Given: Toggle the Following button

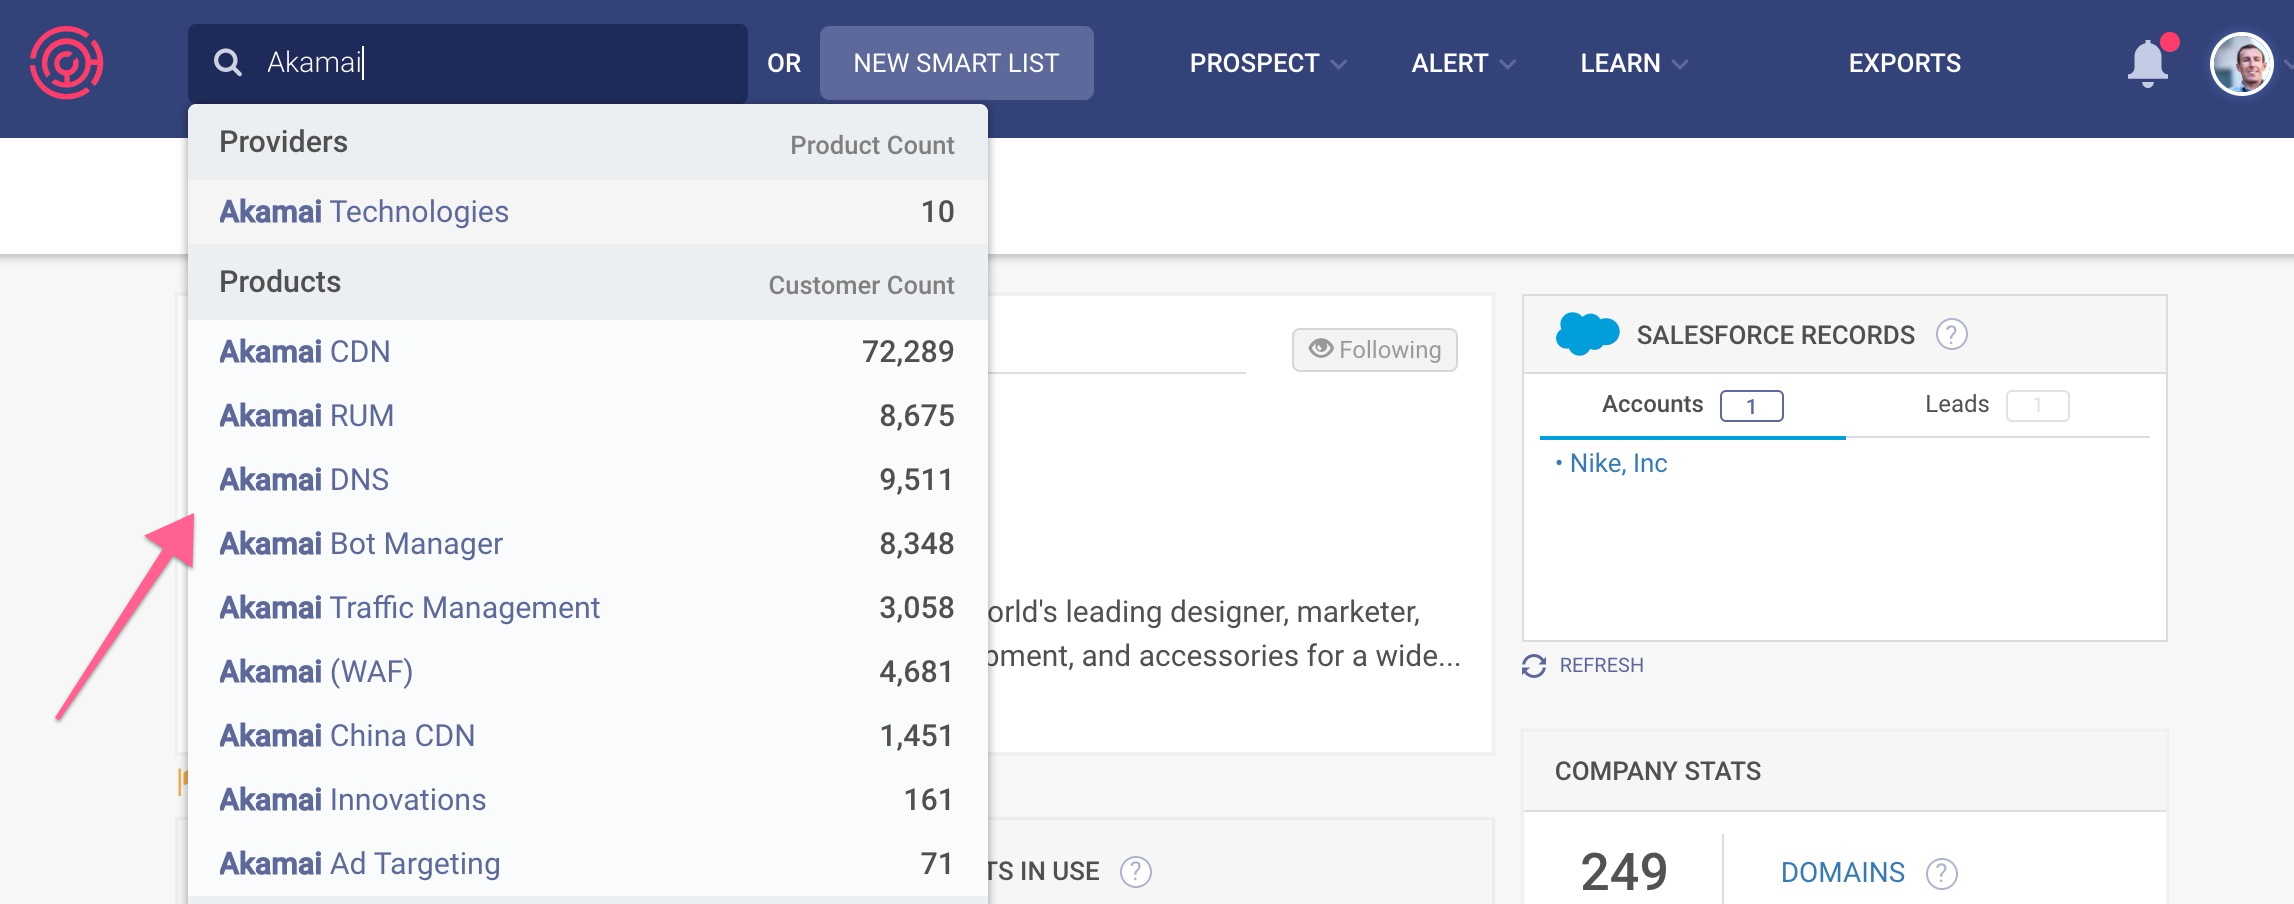Looking at the screenshot, I should pyautogui.click(x=1375, y=350).
